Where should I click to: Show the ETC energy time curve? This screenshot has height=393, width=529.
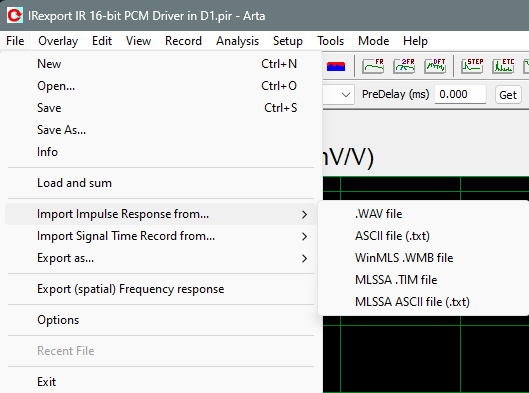(503, 66)
